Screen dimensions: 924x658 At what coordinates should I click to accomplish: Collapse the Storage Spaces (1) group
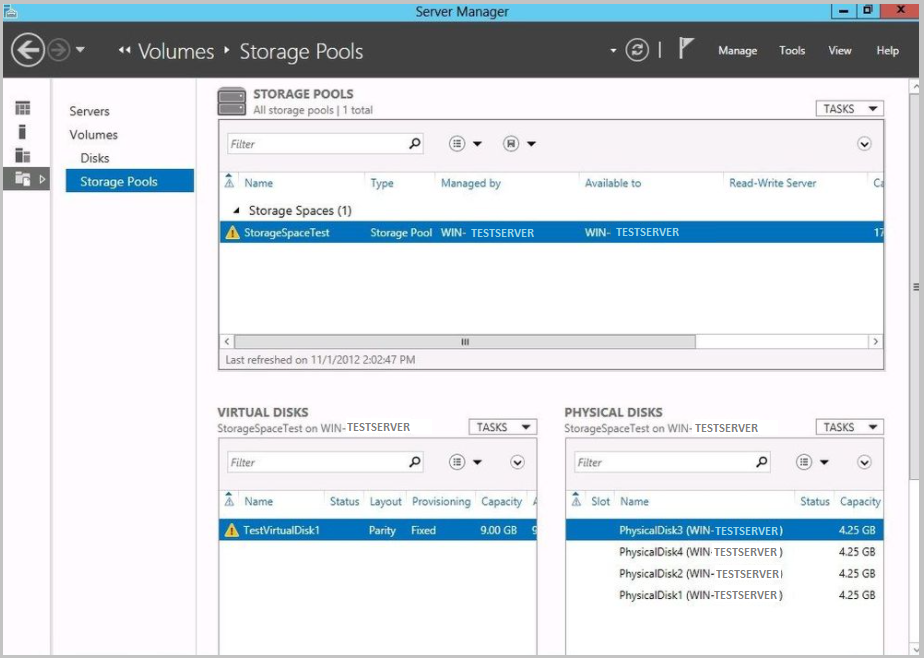point(237,211)
